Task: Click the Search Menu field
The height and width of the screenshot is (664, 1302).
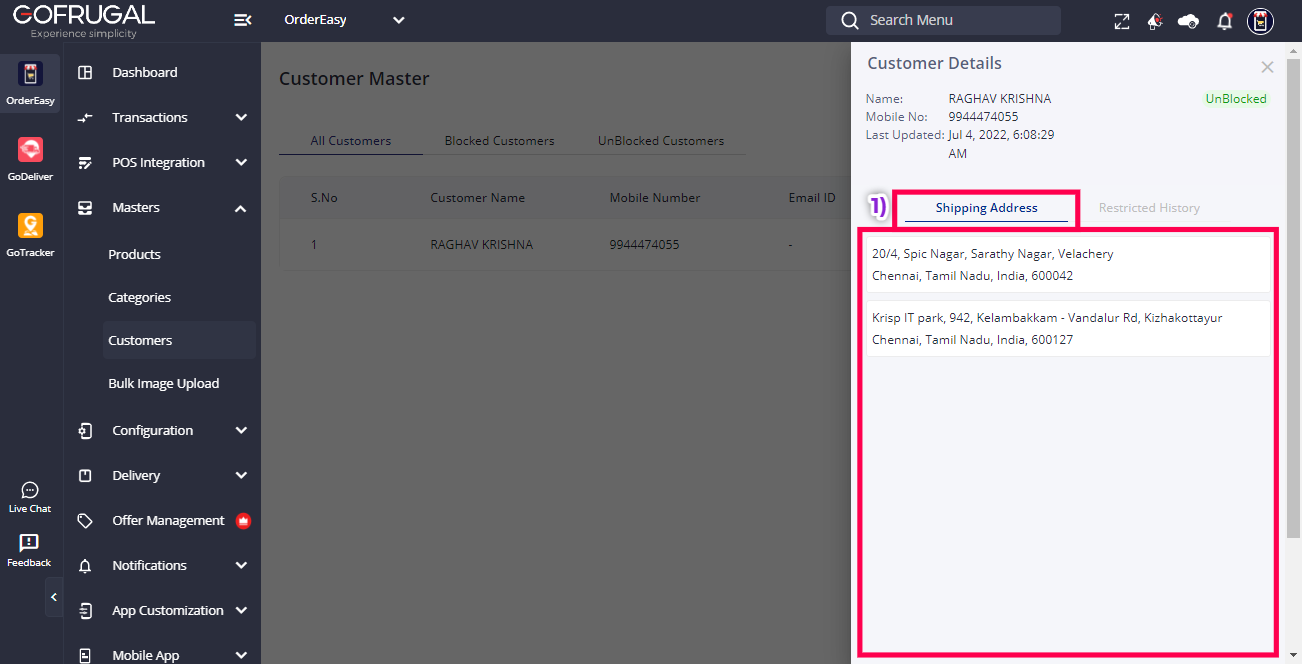Action: coord(943,20)
